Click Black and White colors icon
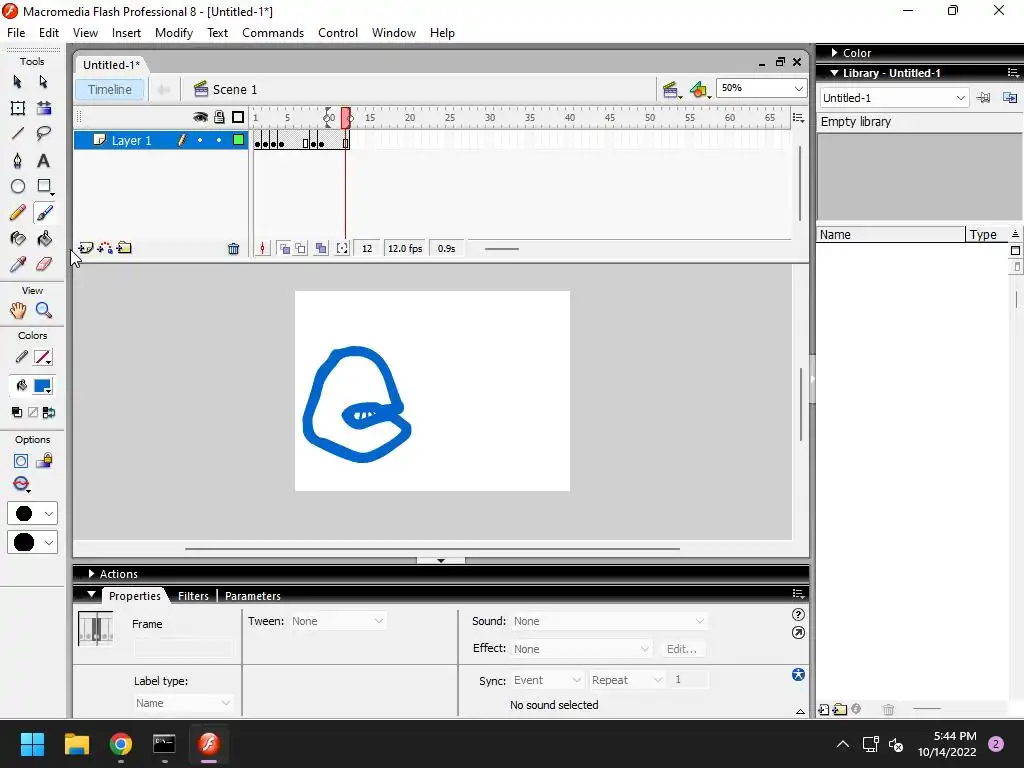Viewport: 1024px width, 768px height. (x=16, y=412)
